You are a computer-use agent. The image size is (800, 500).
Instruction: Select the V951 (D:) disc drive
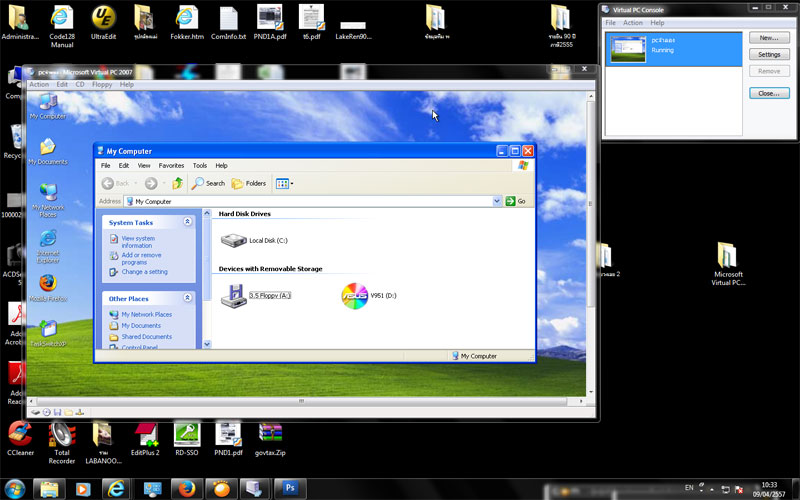tap(368, 296)
